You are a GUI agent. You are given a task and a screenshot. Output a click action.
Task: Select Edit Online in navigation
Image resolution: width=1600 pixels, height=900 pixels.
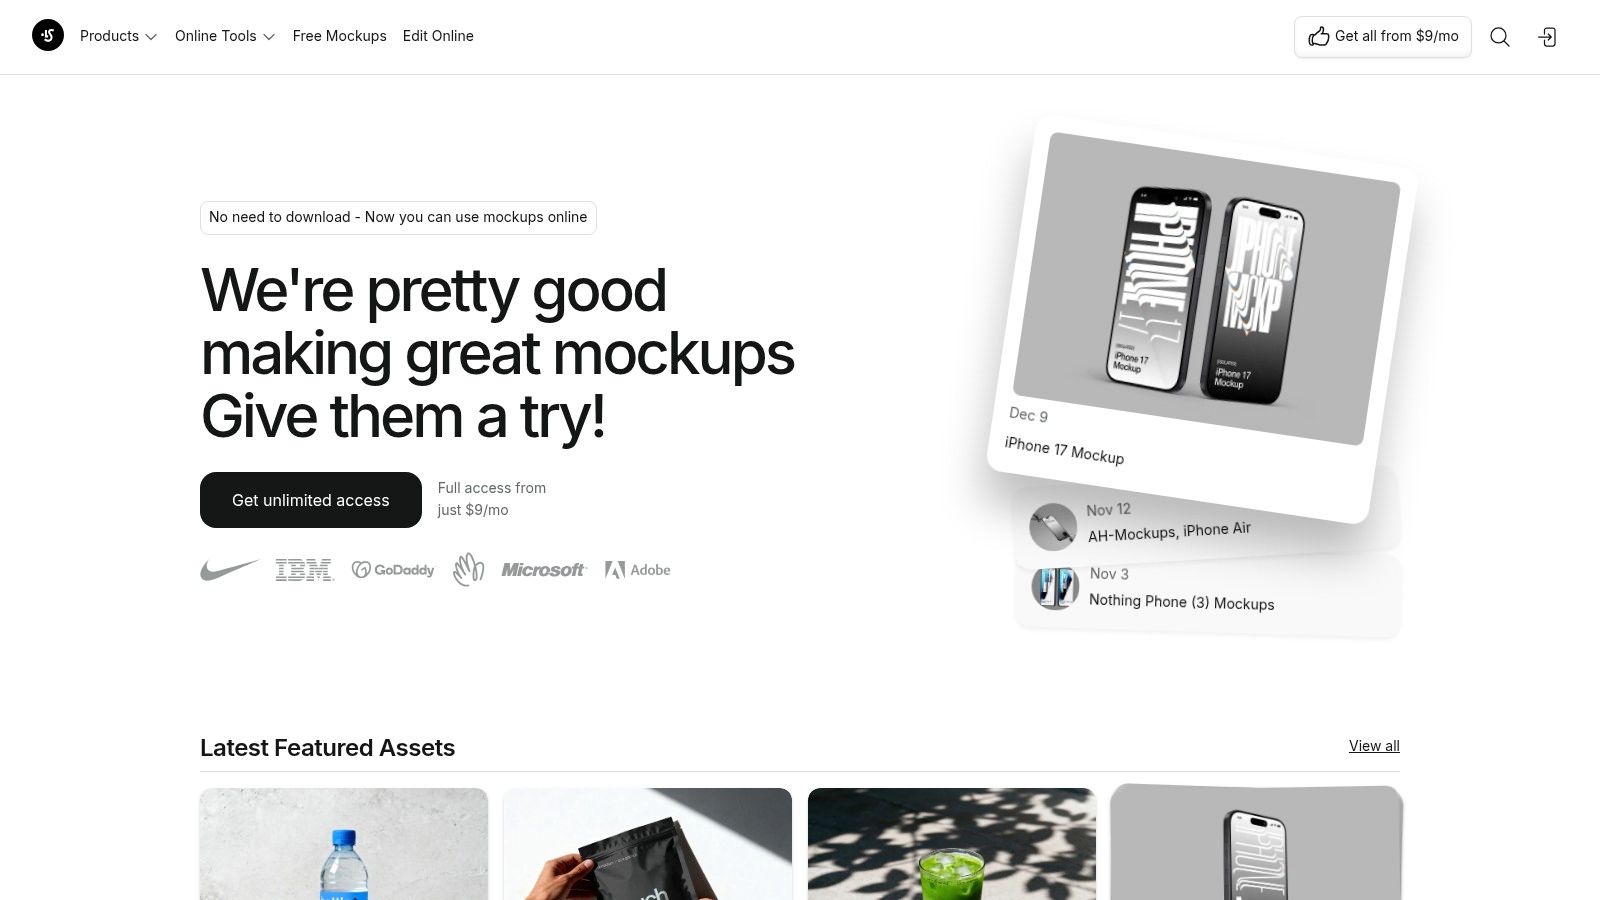click(438, 36)
